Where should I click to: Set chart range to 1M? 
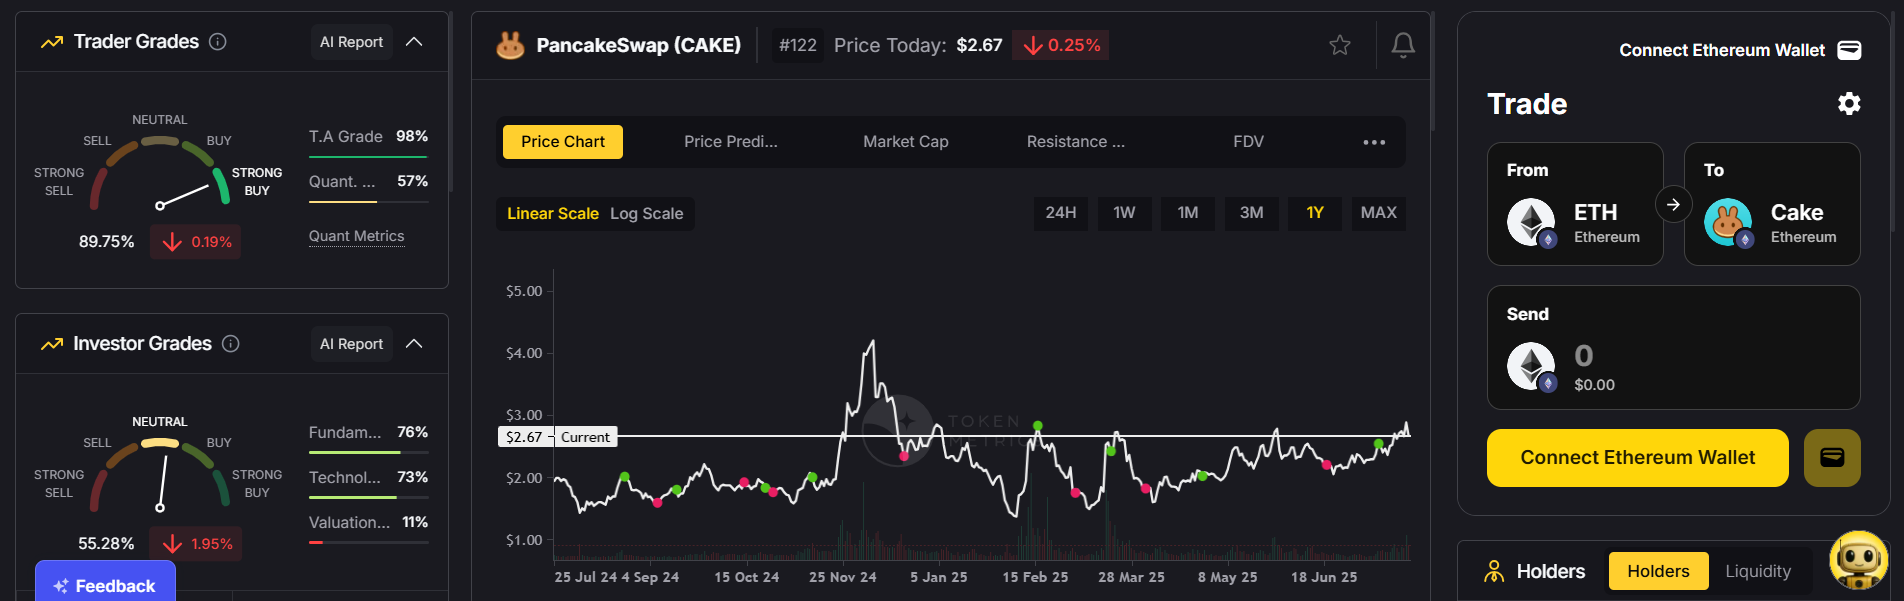click(1188, 213)
